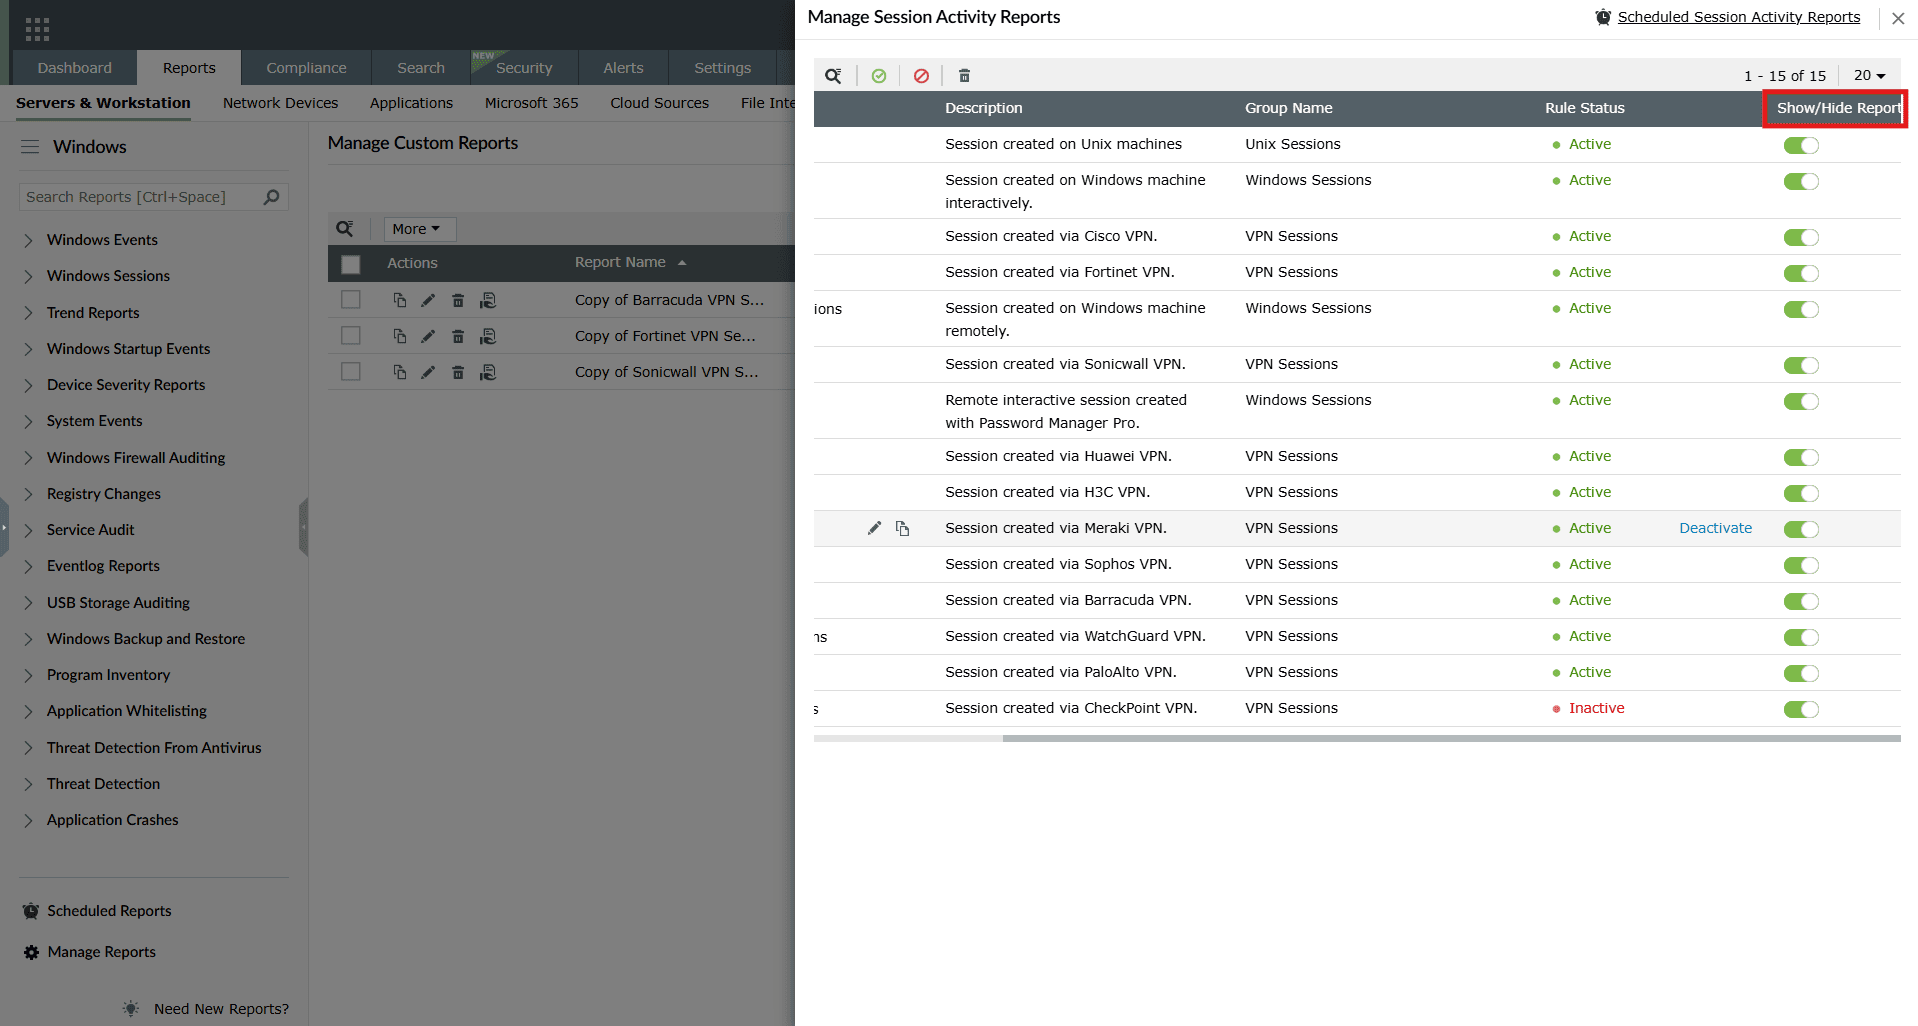1918x1026 pixels.
Task: Expand the Threat Detection From Antivirus node
Action: (28, 748)
